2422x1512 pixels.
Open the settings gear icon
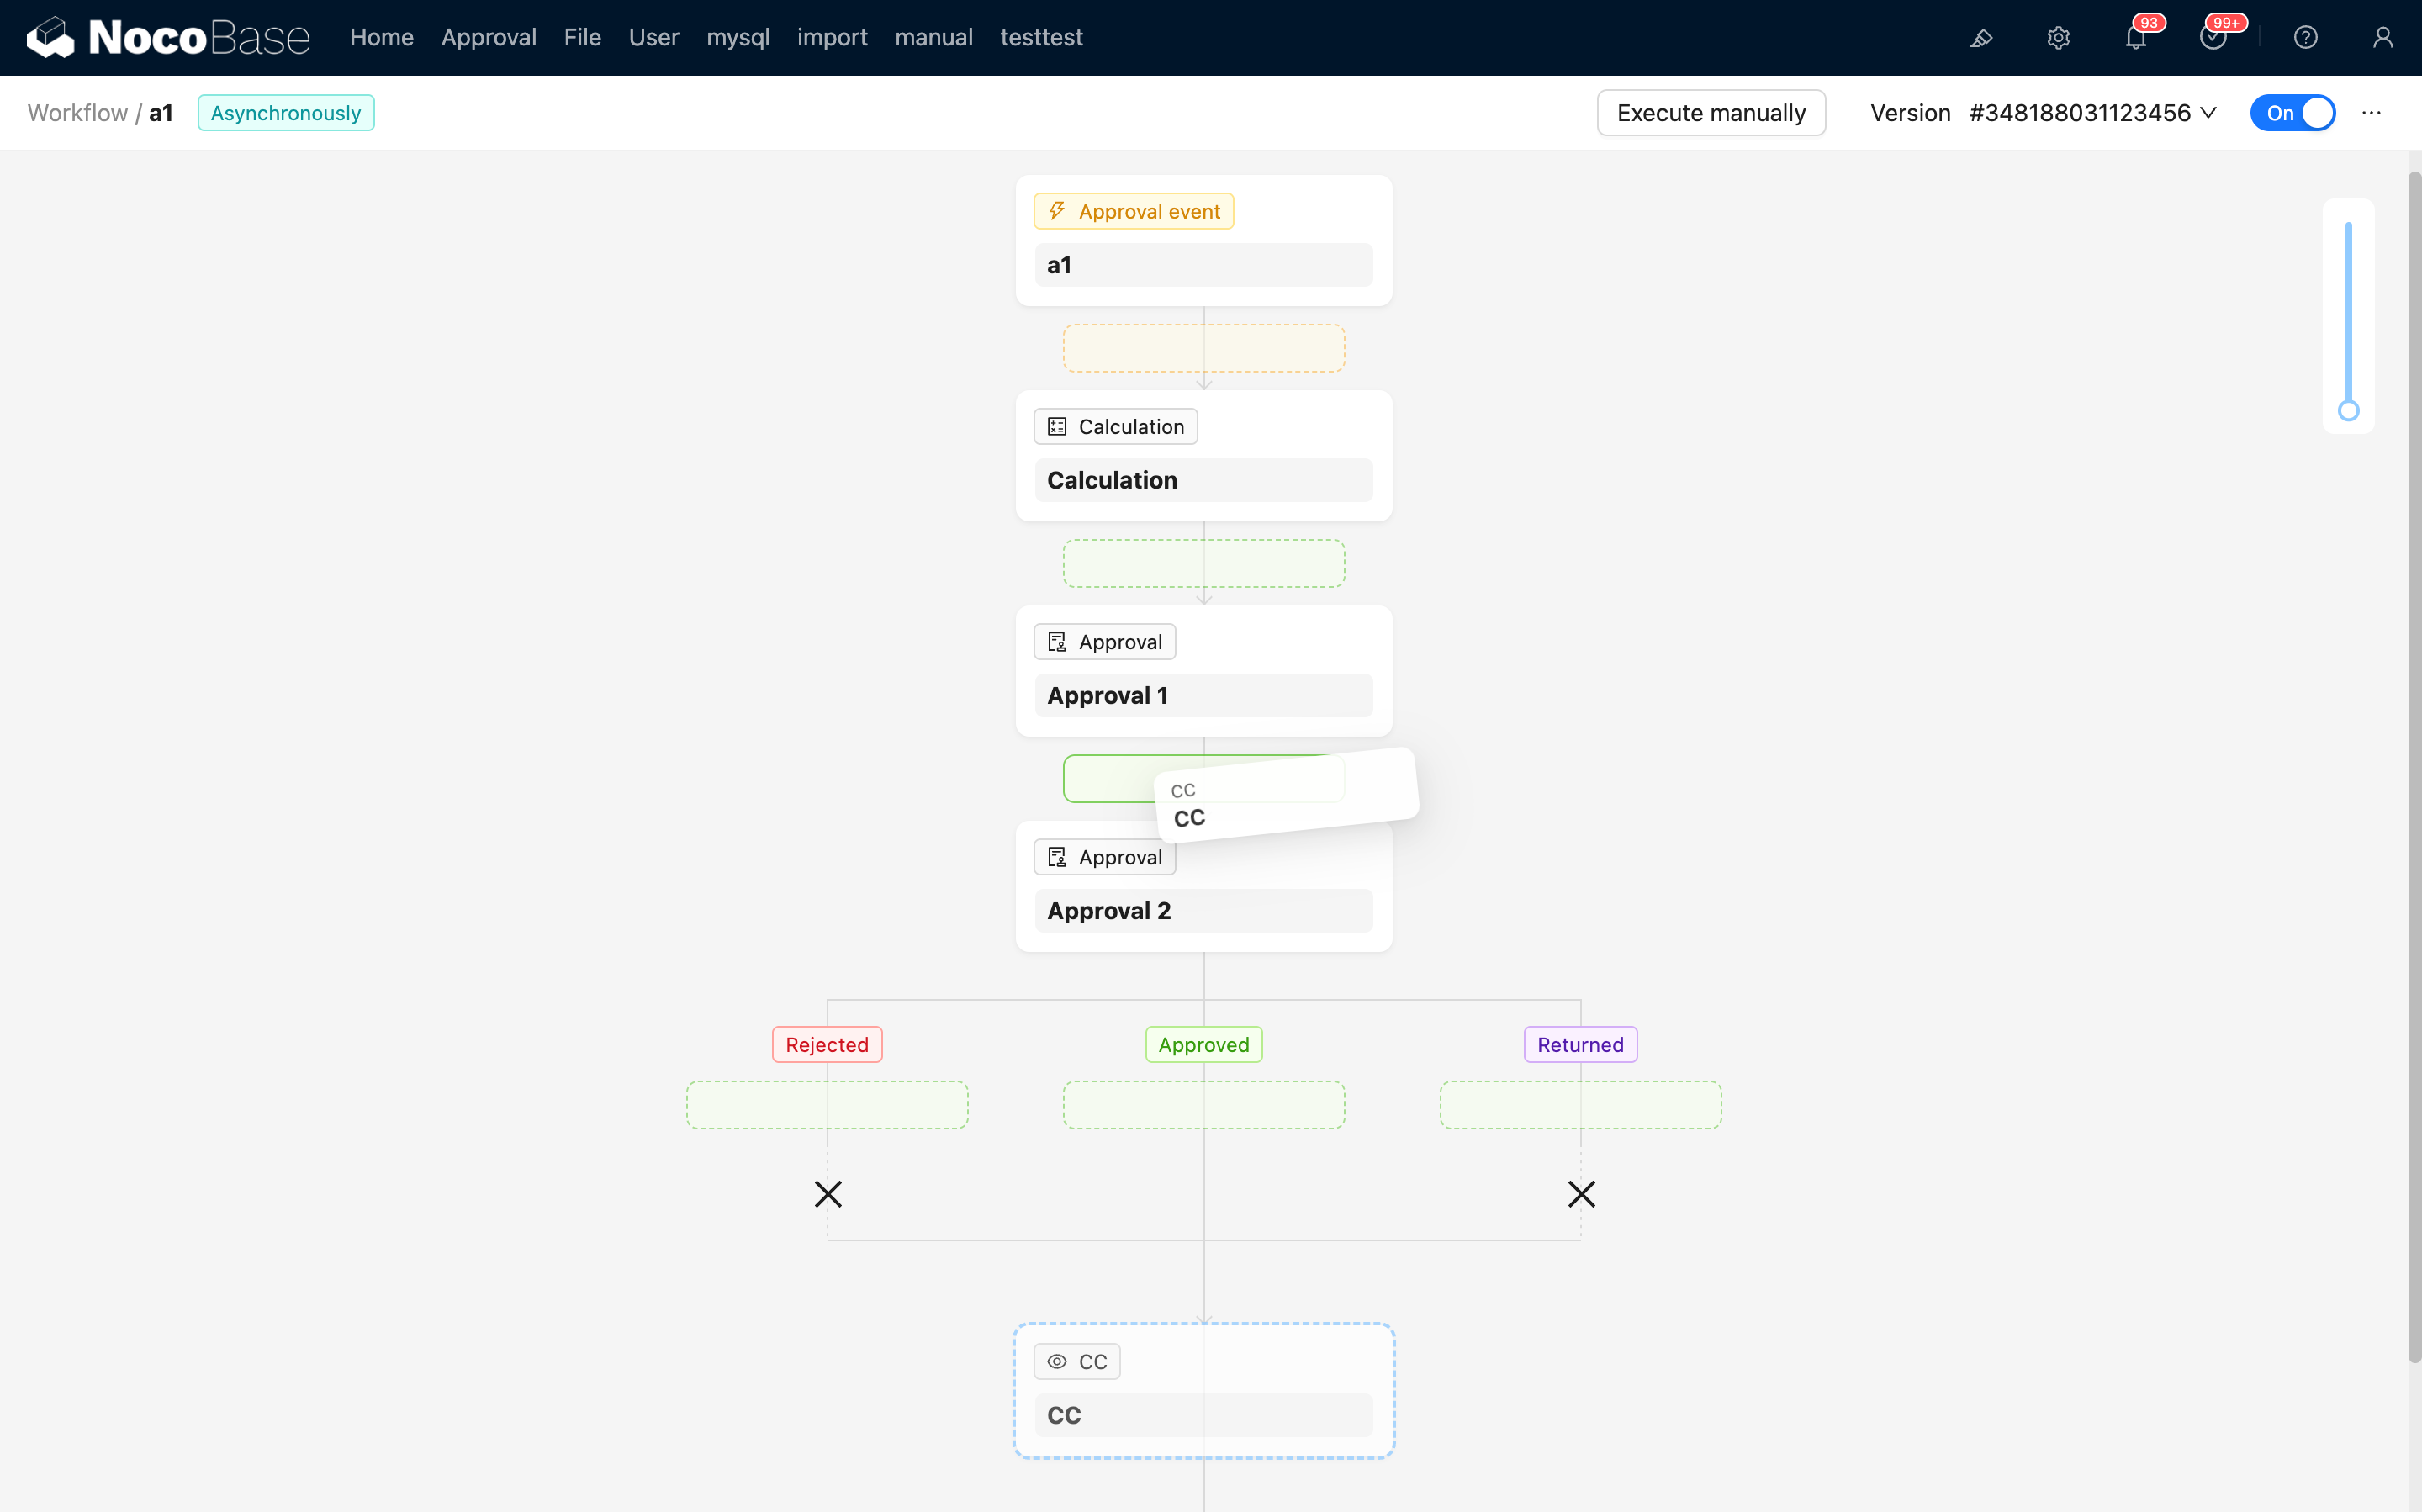2058,38
